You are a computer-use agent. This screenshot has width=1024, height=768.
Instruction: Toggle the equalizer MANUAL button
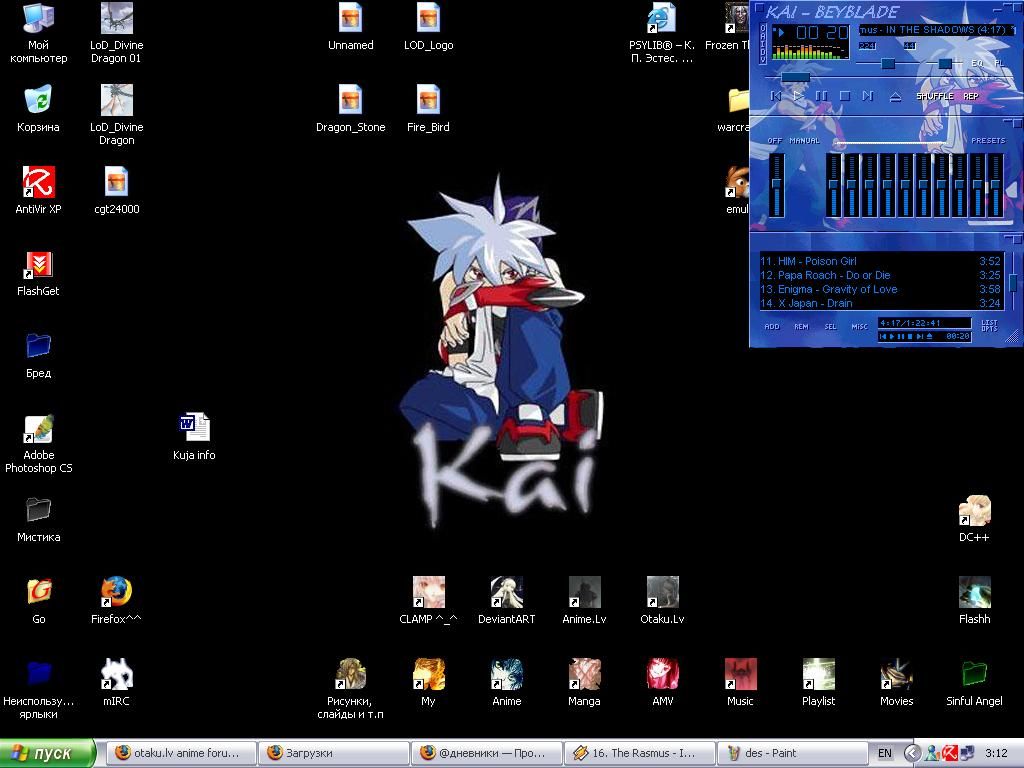pos(804,140)
